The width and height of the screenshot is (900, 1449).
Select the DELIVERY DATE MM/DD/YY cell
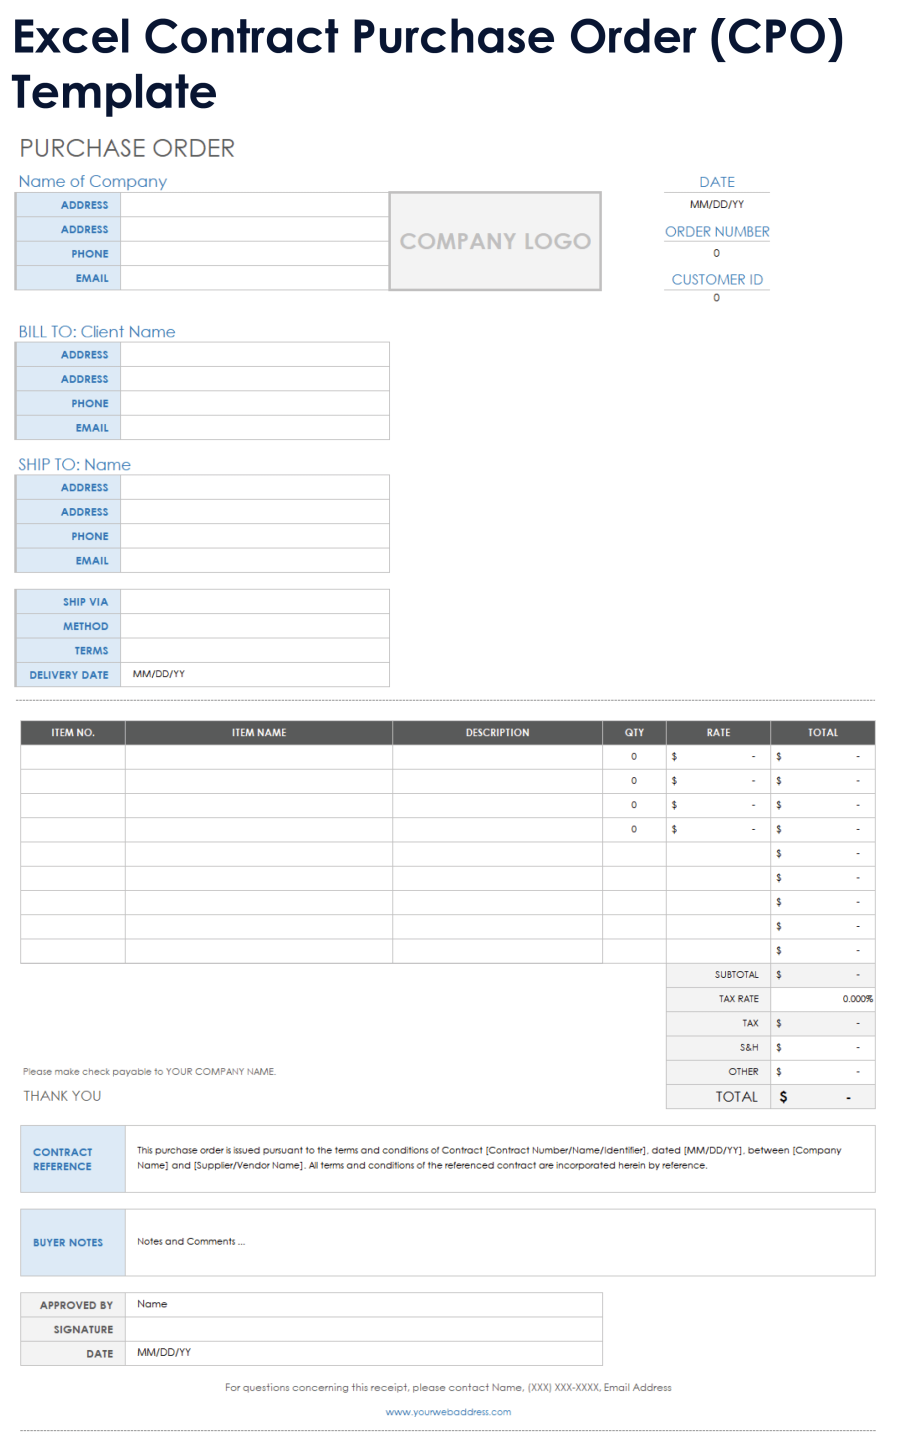coord(253,674)
